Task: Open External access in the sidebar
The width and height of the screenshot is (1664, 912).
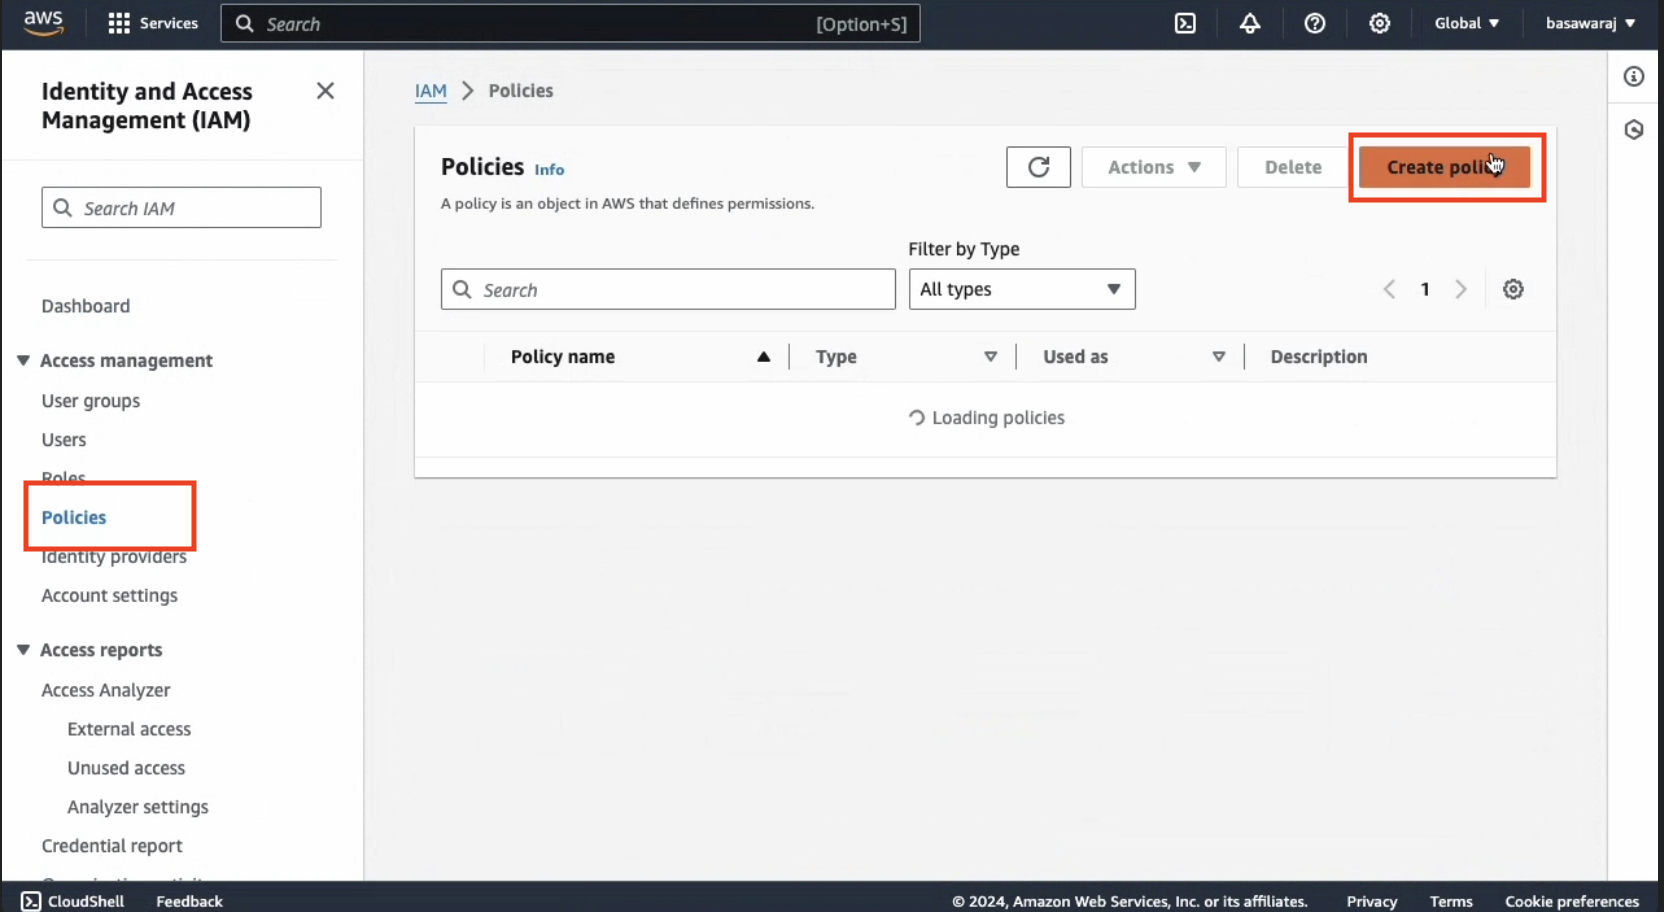Action: coord(129,729)
